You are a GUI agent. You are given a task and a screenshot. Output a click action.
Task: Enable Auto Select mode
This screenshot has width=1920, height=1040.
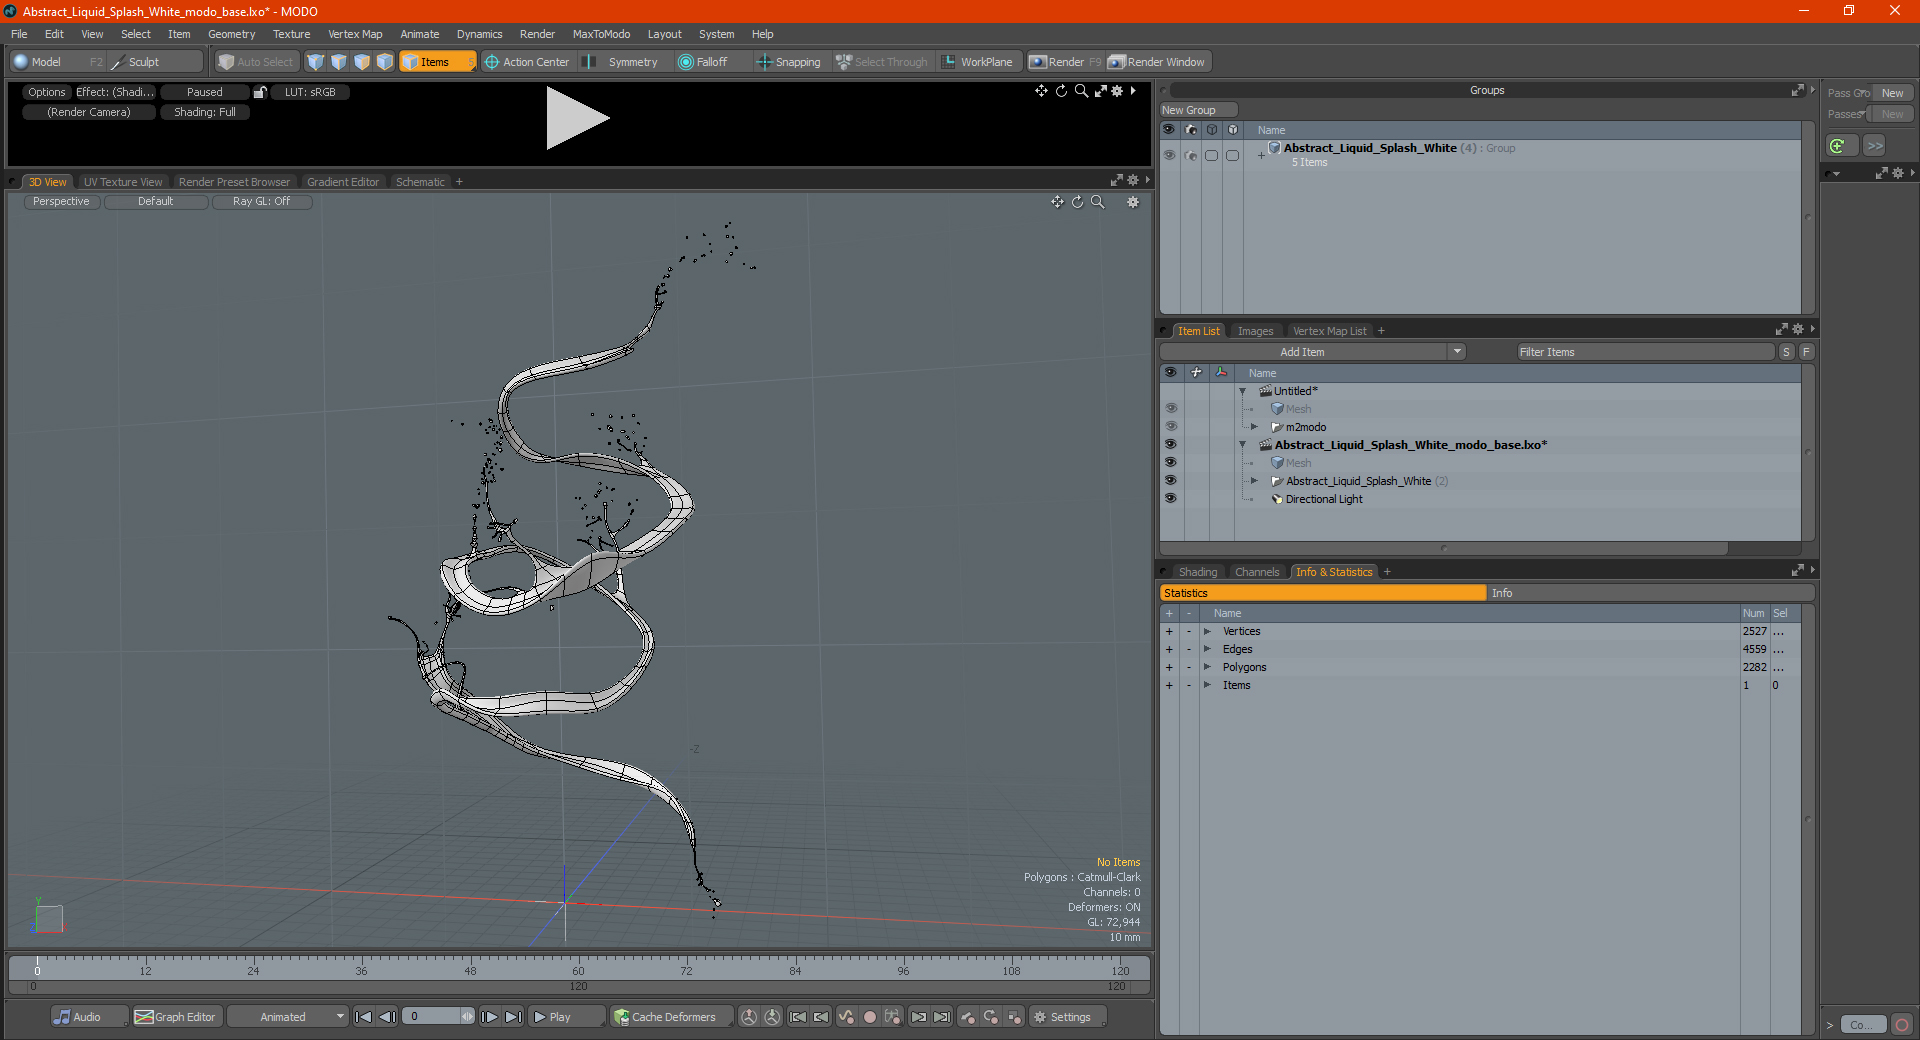point(256,62)
